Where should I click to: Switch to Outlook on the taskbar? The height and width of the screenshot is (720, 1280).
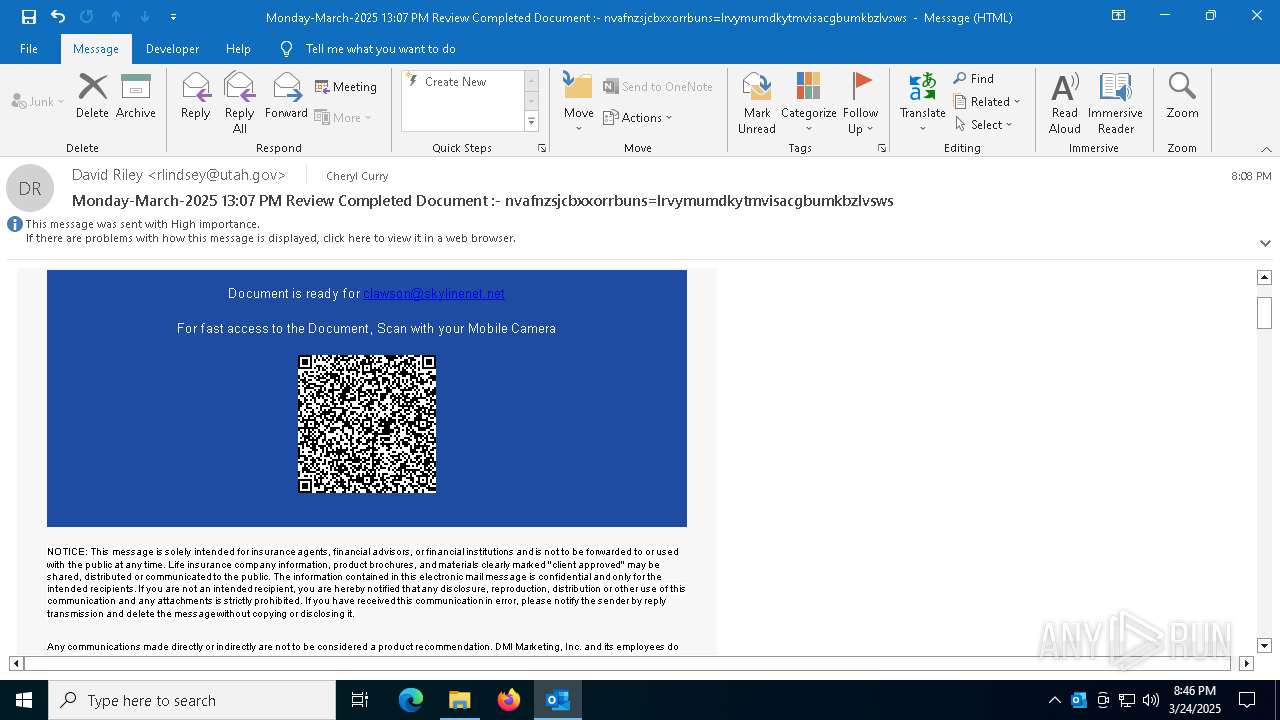(x=558, y=700)
